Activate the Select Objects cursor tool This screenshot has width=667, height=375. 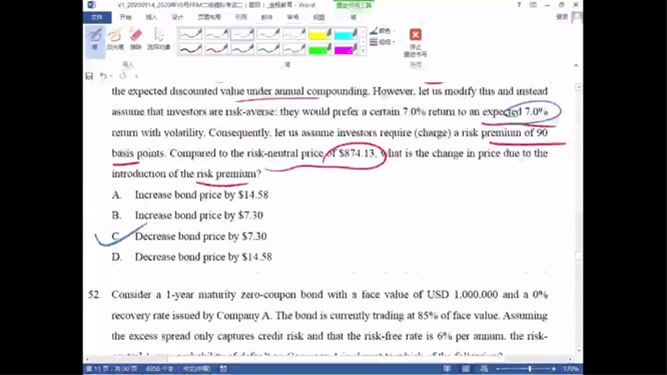159,40
